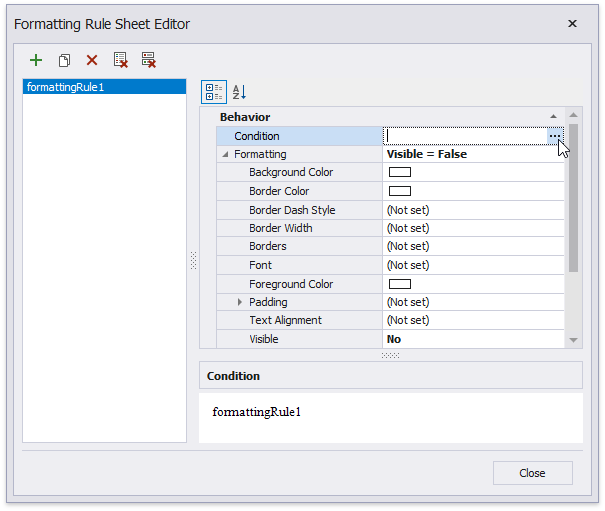Select formattingRule1 in the rules list
The image size is (605, 511).
click(x=104, y=87)
